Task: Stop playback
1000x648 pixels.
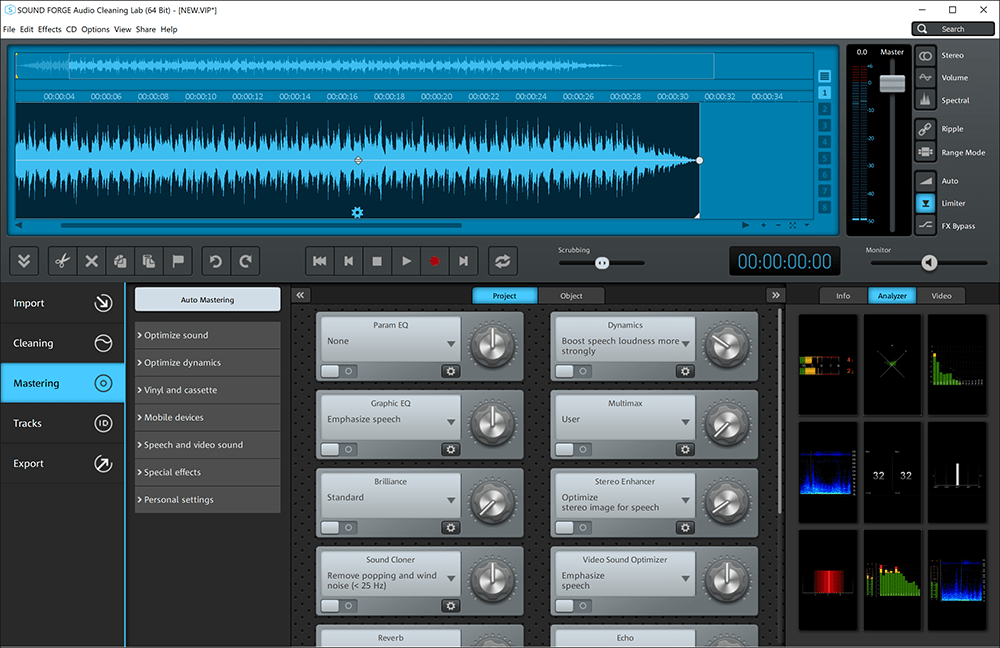Action: (x=377, y=261)
